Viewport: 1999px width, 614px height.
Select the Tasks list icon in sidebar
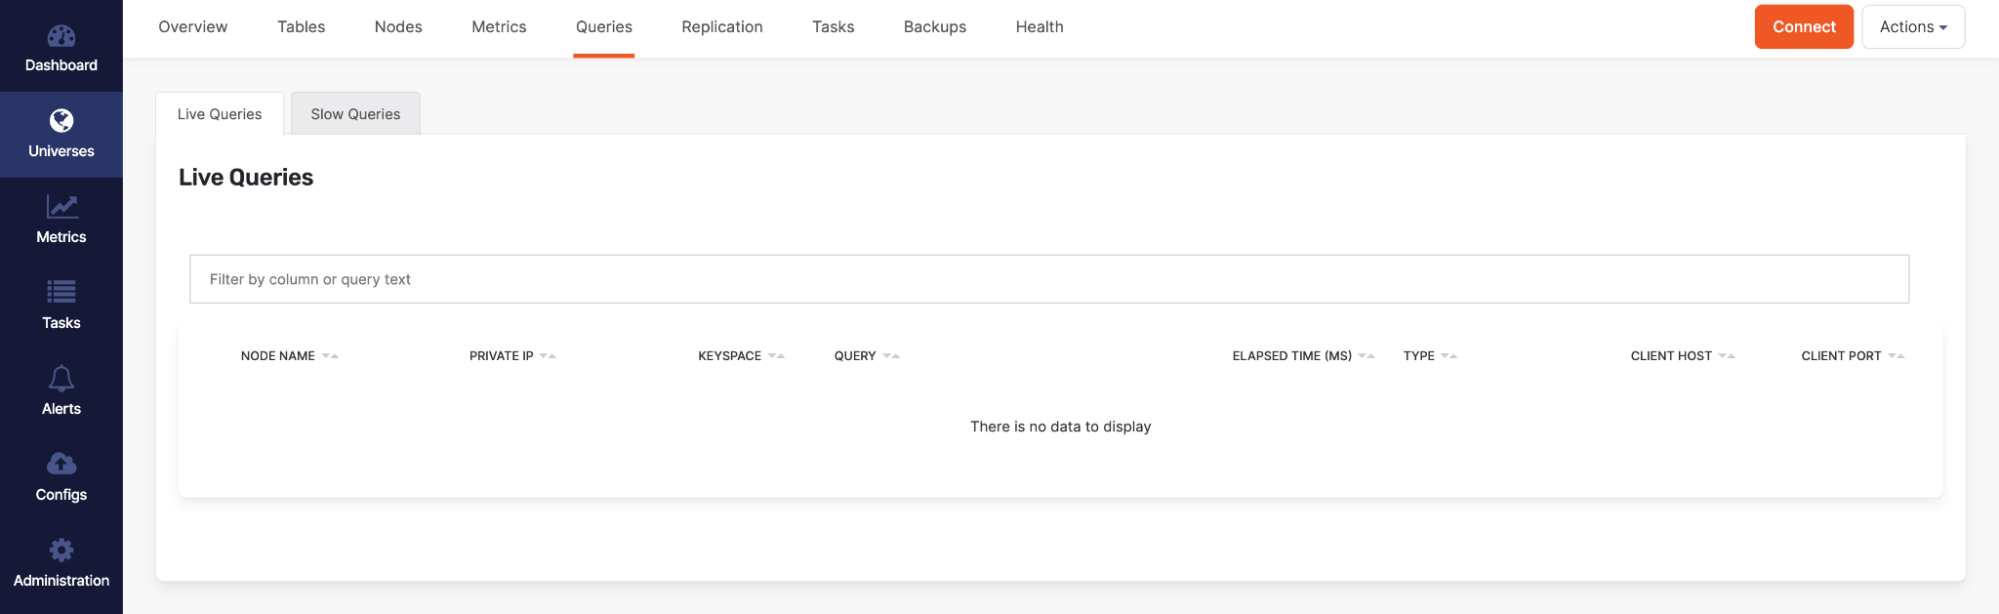61,292
